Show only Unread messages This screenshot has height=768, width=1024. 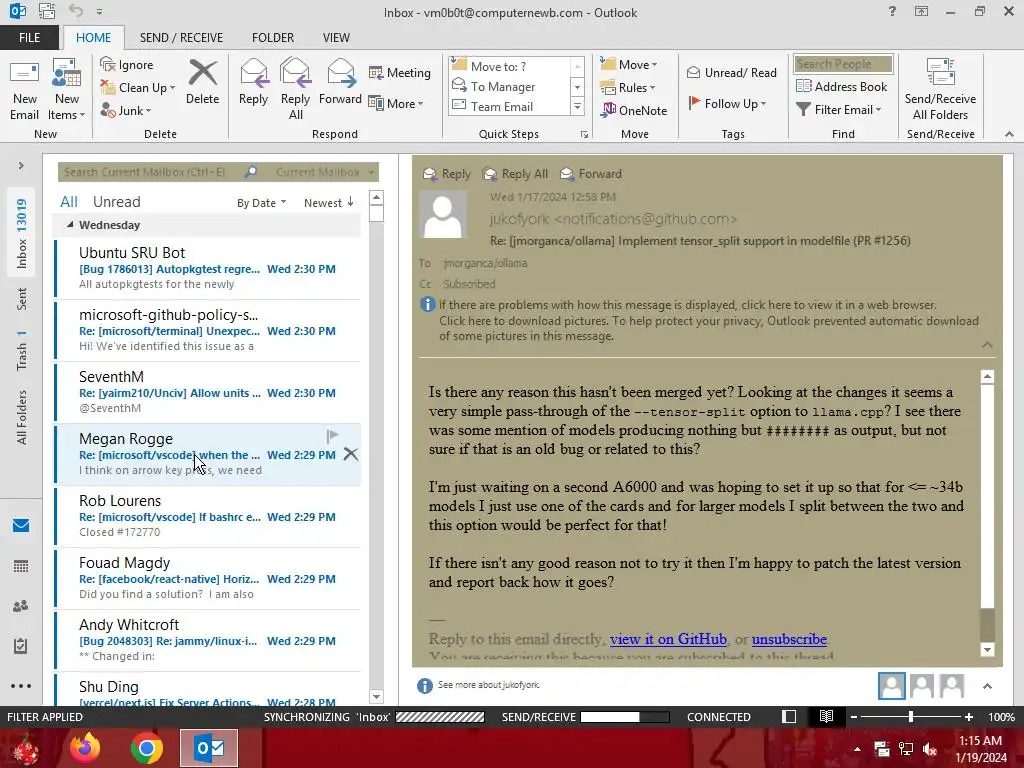point(116,202)
